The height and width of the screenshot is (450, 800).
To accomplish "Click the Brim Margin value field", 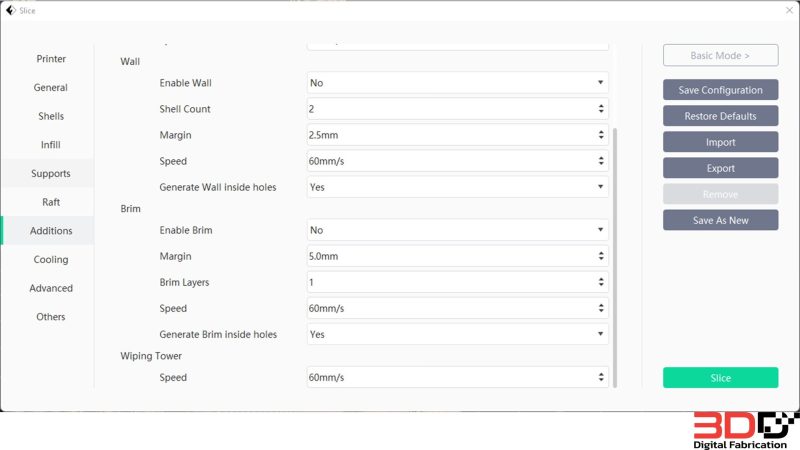I will tap(450, 257).
